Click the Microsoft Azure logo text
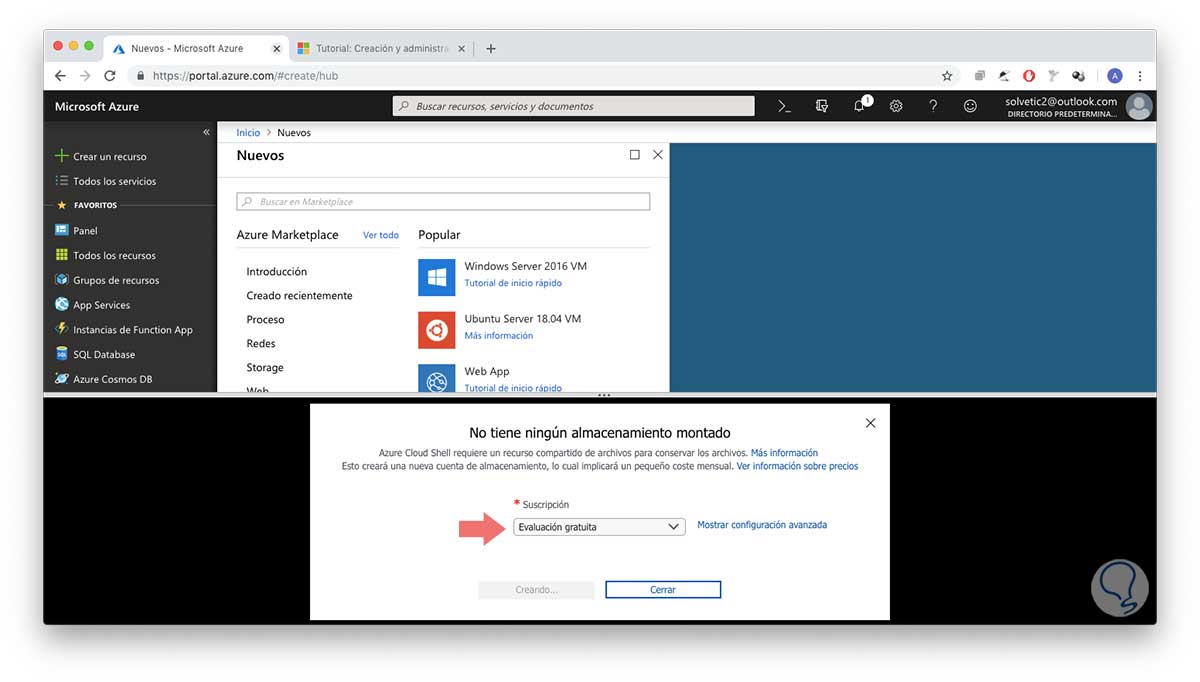 click(x=97, y=106)
